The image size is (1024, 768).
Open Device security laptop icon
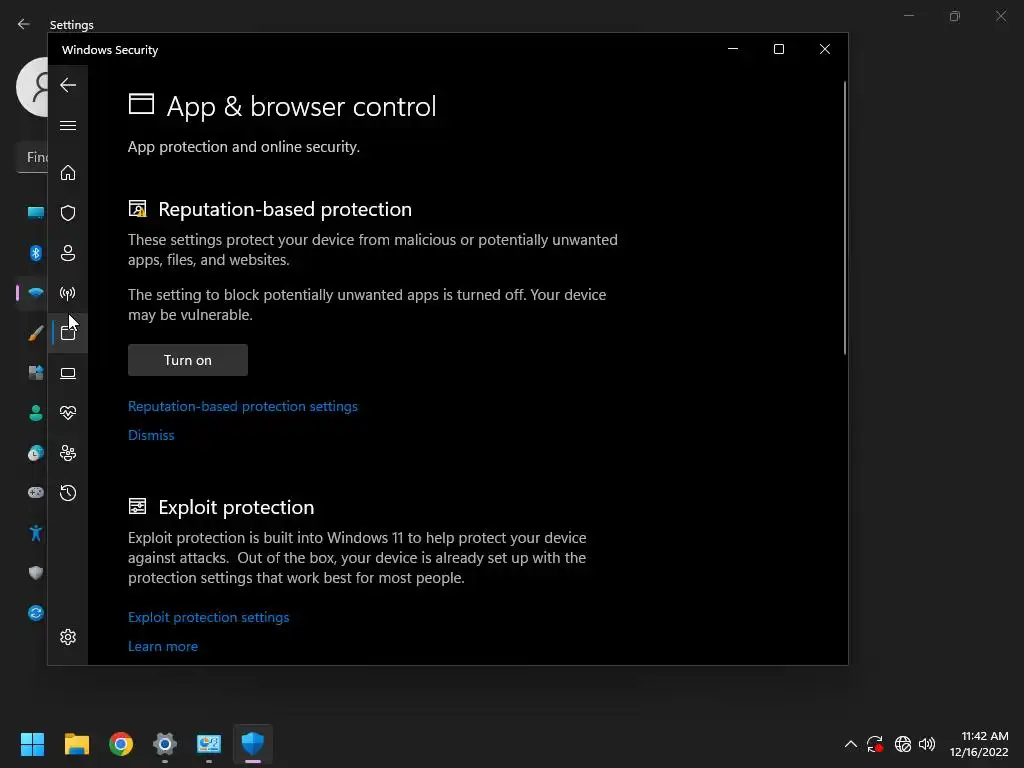(x=68, y=373)
